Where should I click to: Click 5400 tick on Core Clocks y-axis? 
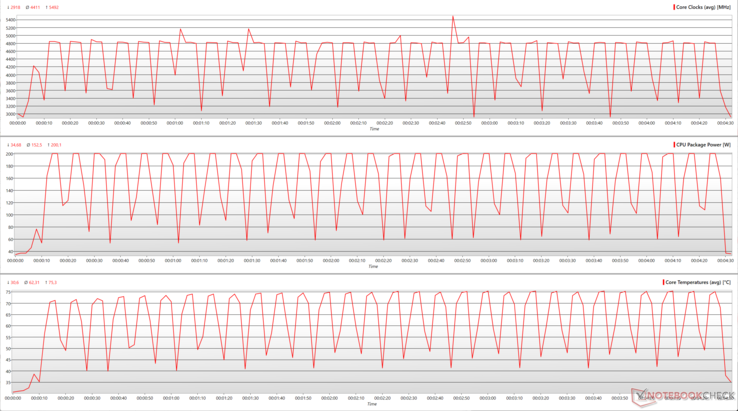tap(10, 20)
